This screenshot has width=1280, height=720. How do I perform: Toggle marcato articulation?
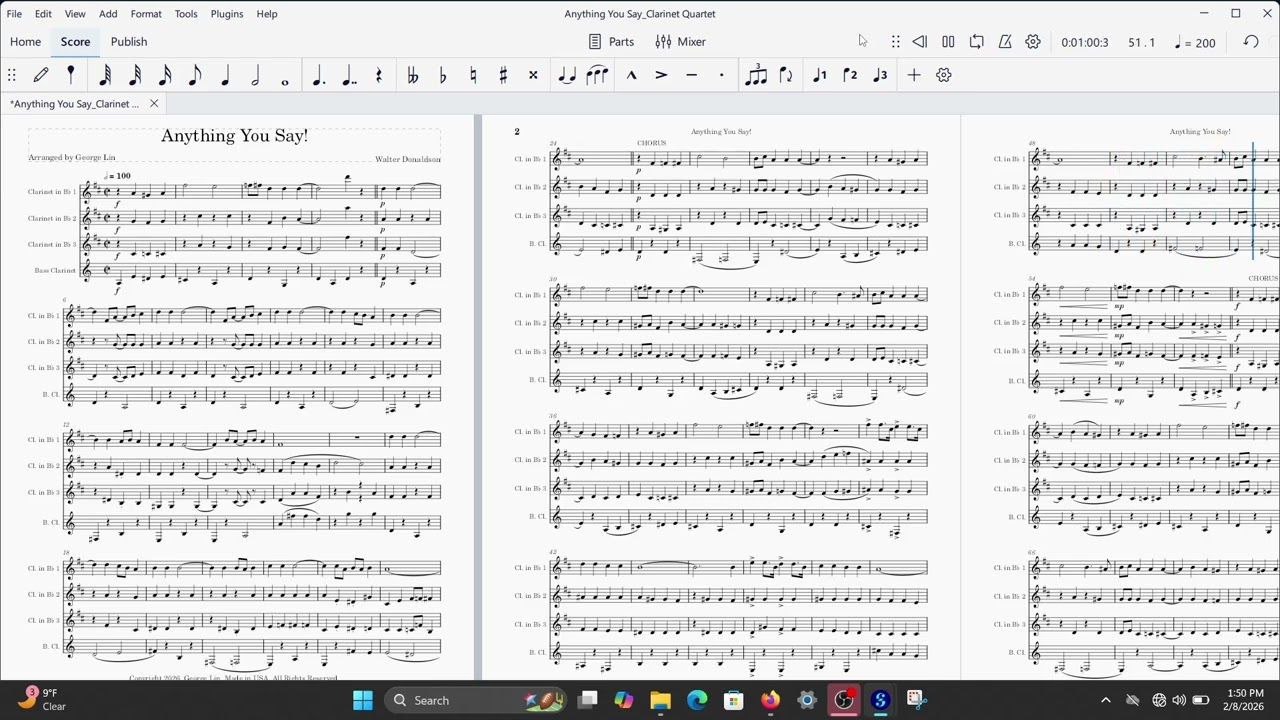pos(631,75)
